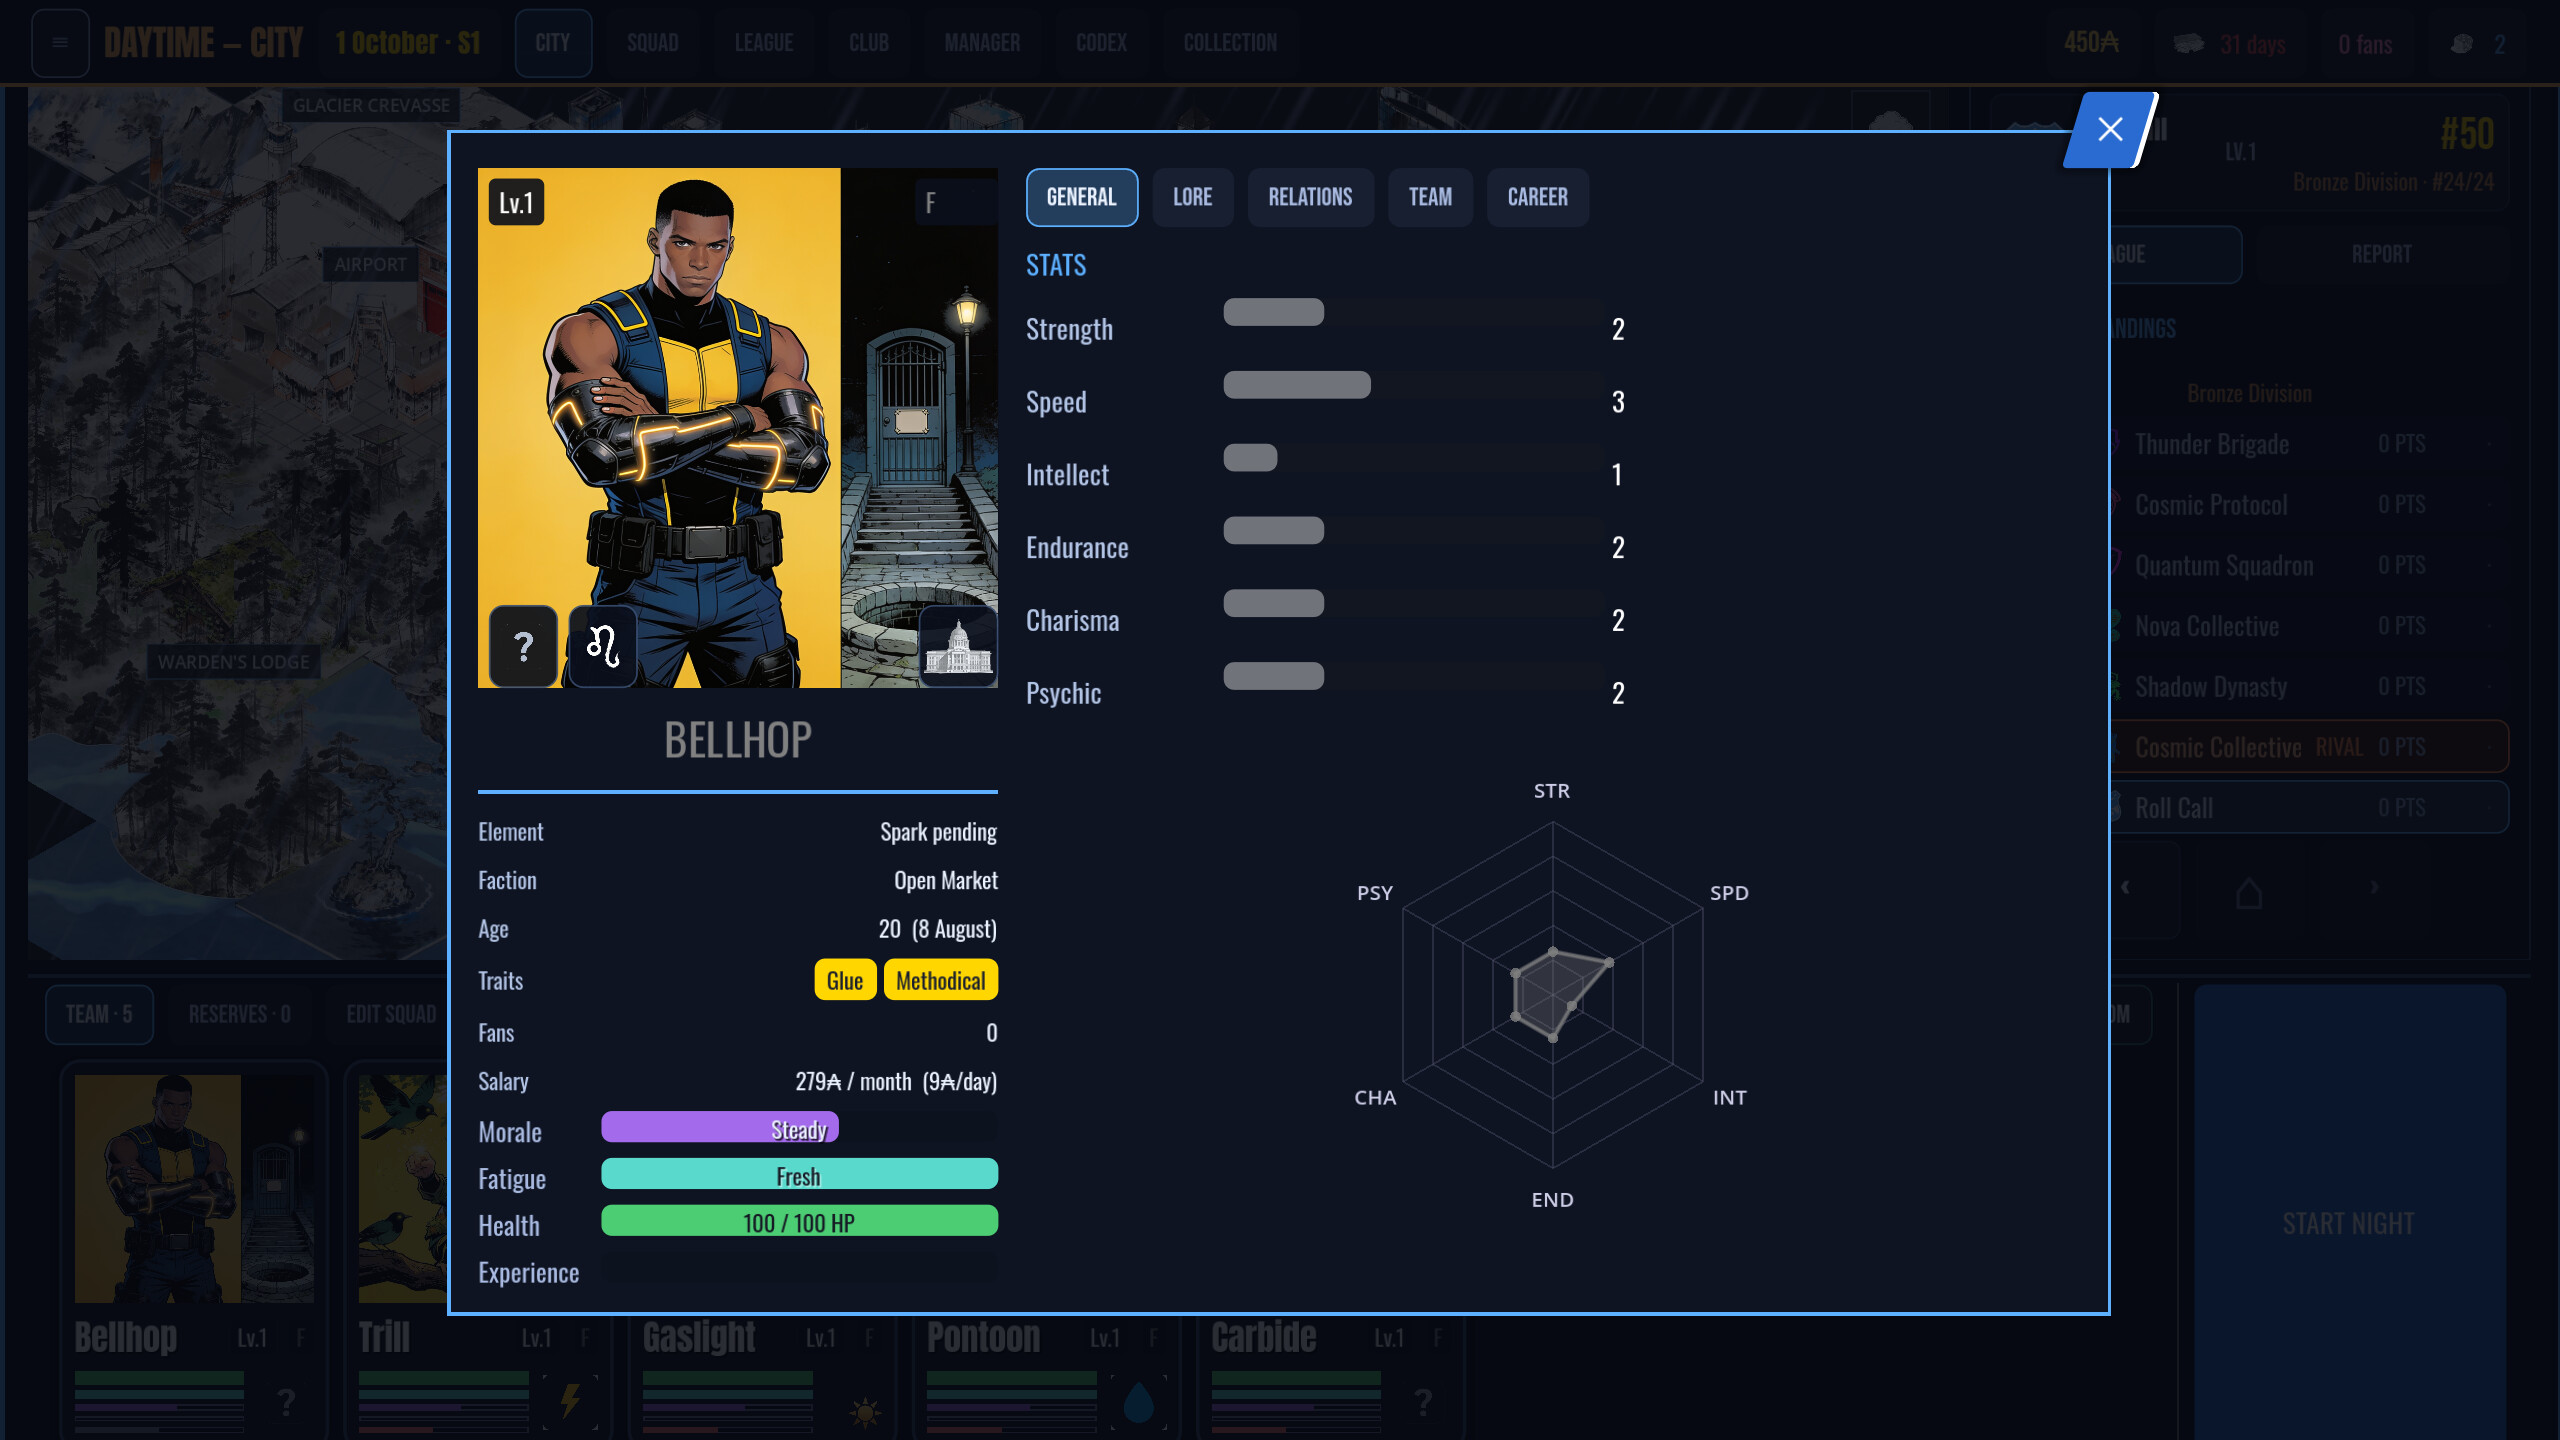Click the unknown element question mark icon
This screenshot has width=2560, height=1440.
[523, 646]
